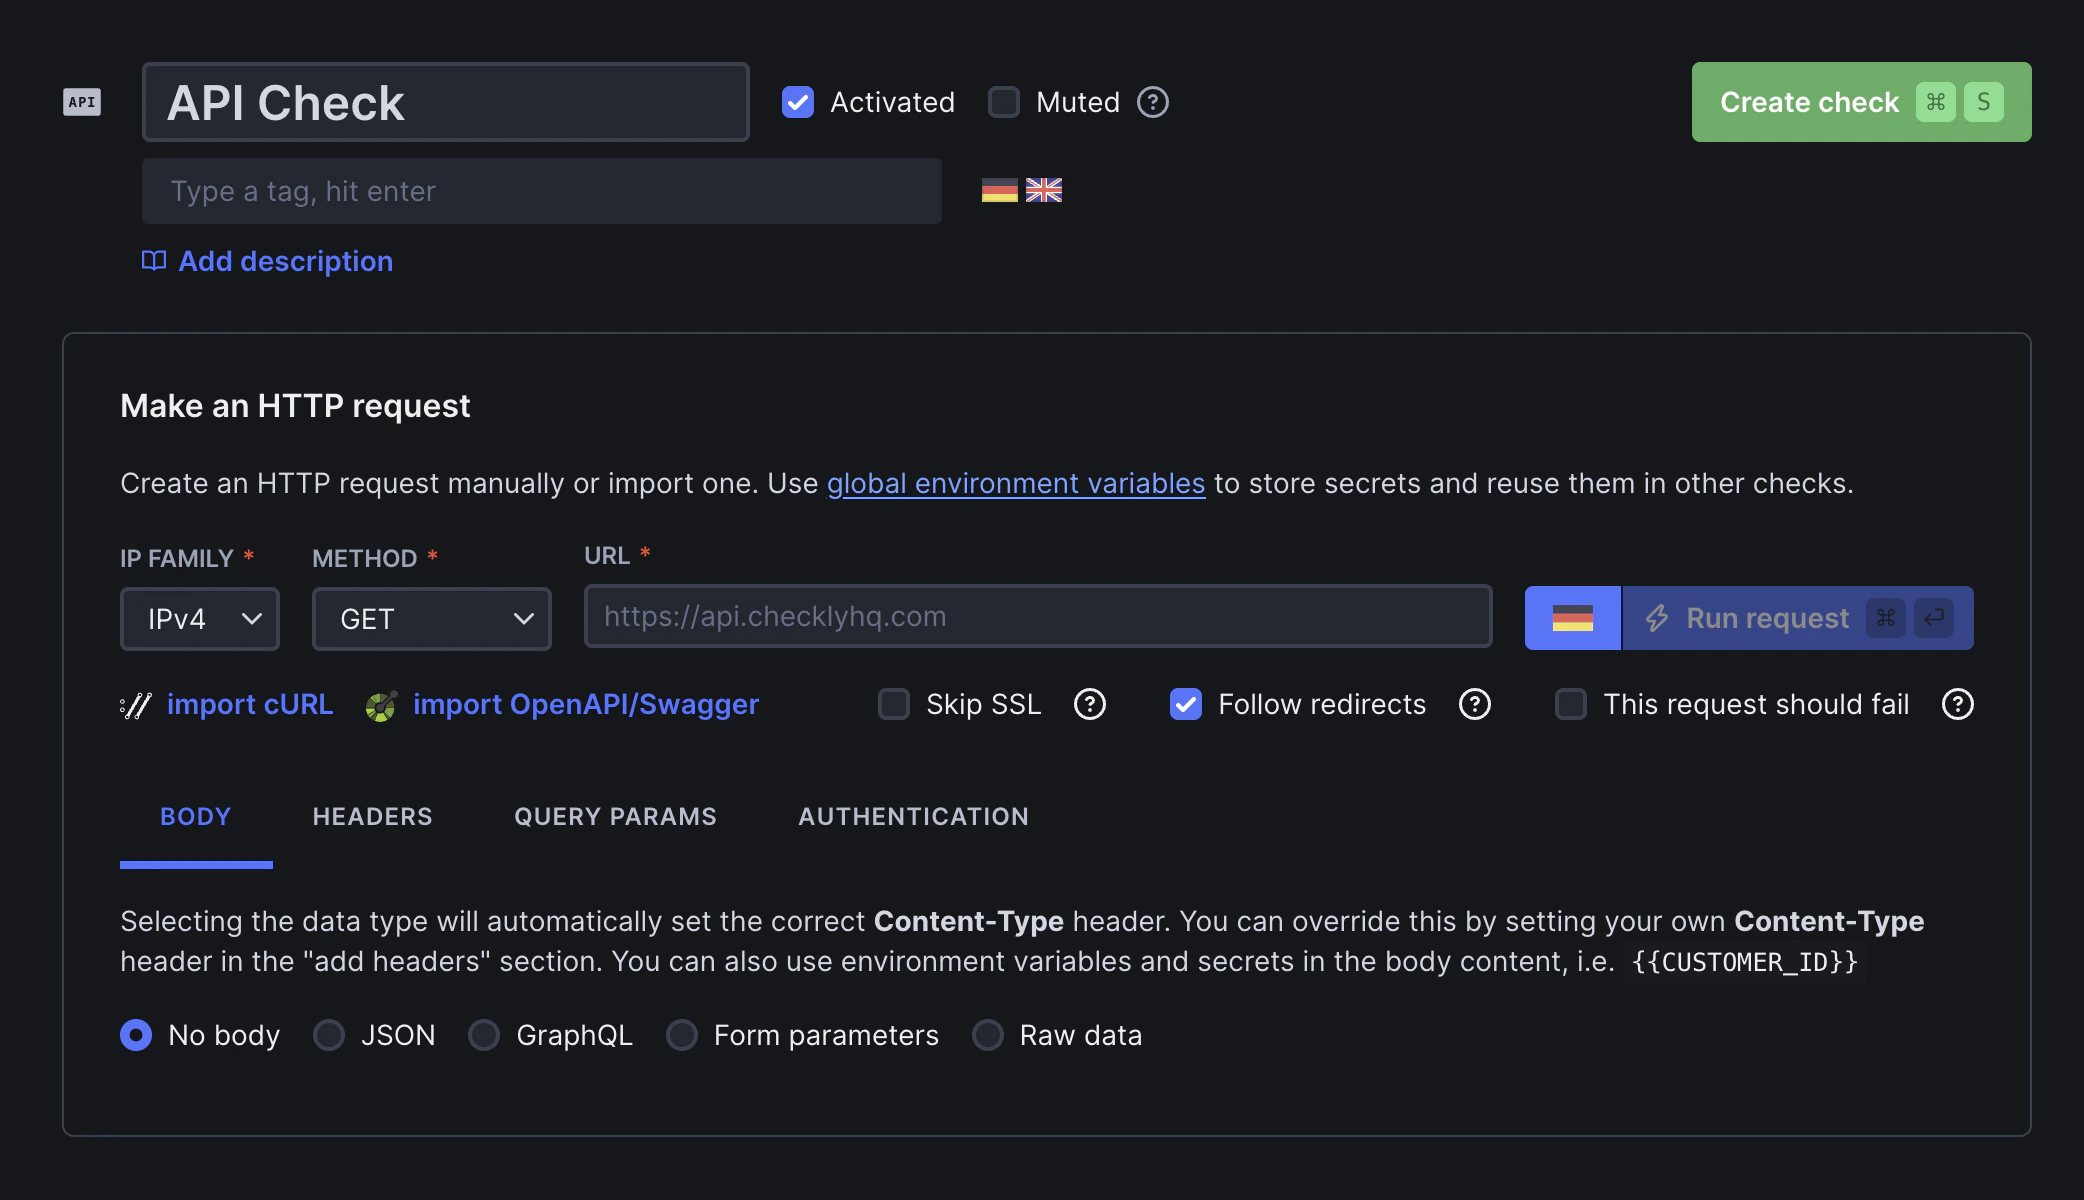Open the AUTHENTICATION tab
Screen dimensions: 2084x1200
pos(913,816)
